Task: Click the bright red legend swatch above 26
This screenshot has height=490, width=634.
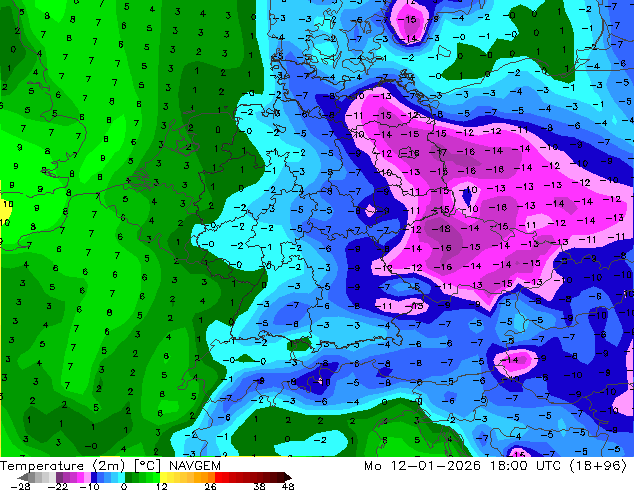Action: (218, 477)
